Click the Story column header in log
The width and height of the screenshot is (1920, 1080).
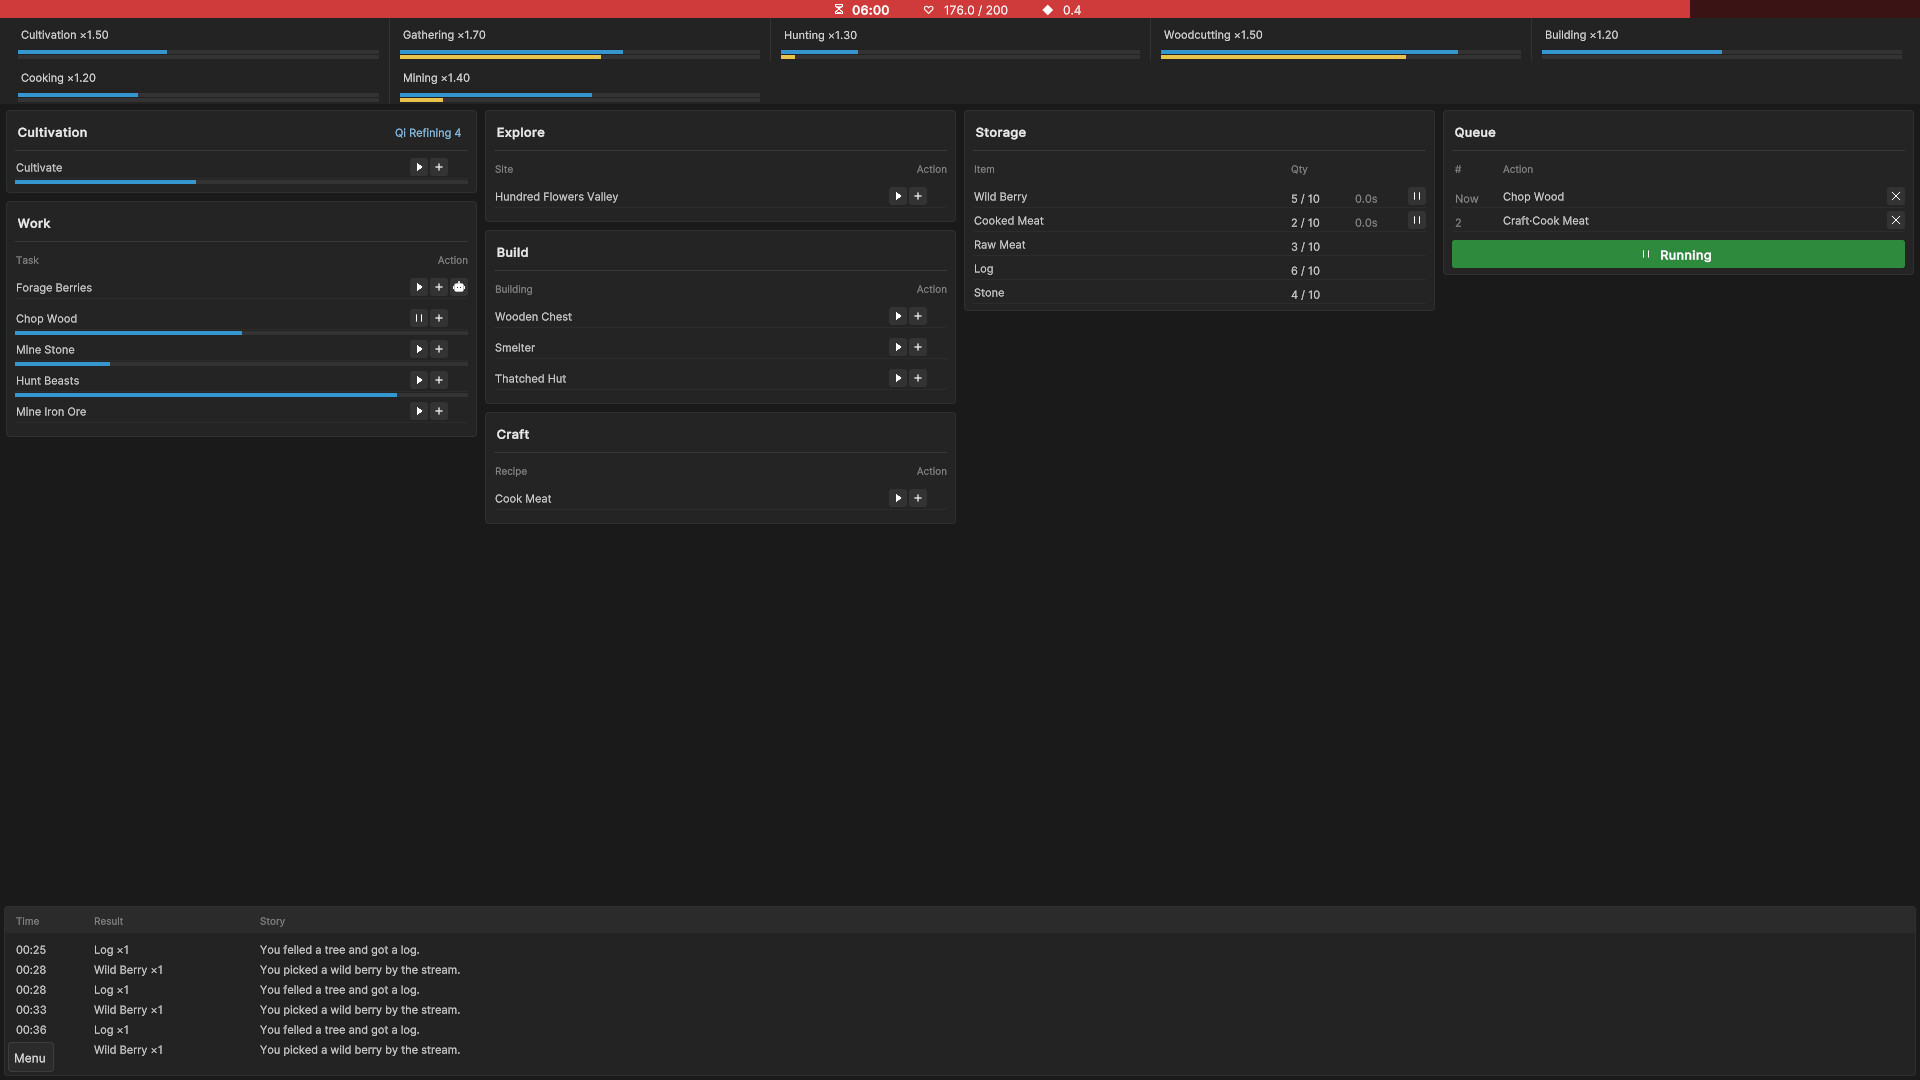pos(272,921)
